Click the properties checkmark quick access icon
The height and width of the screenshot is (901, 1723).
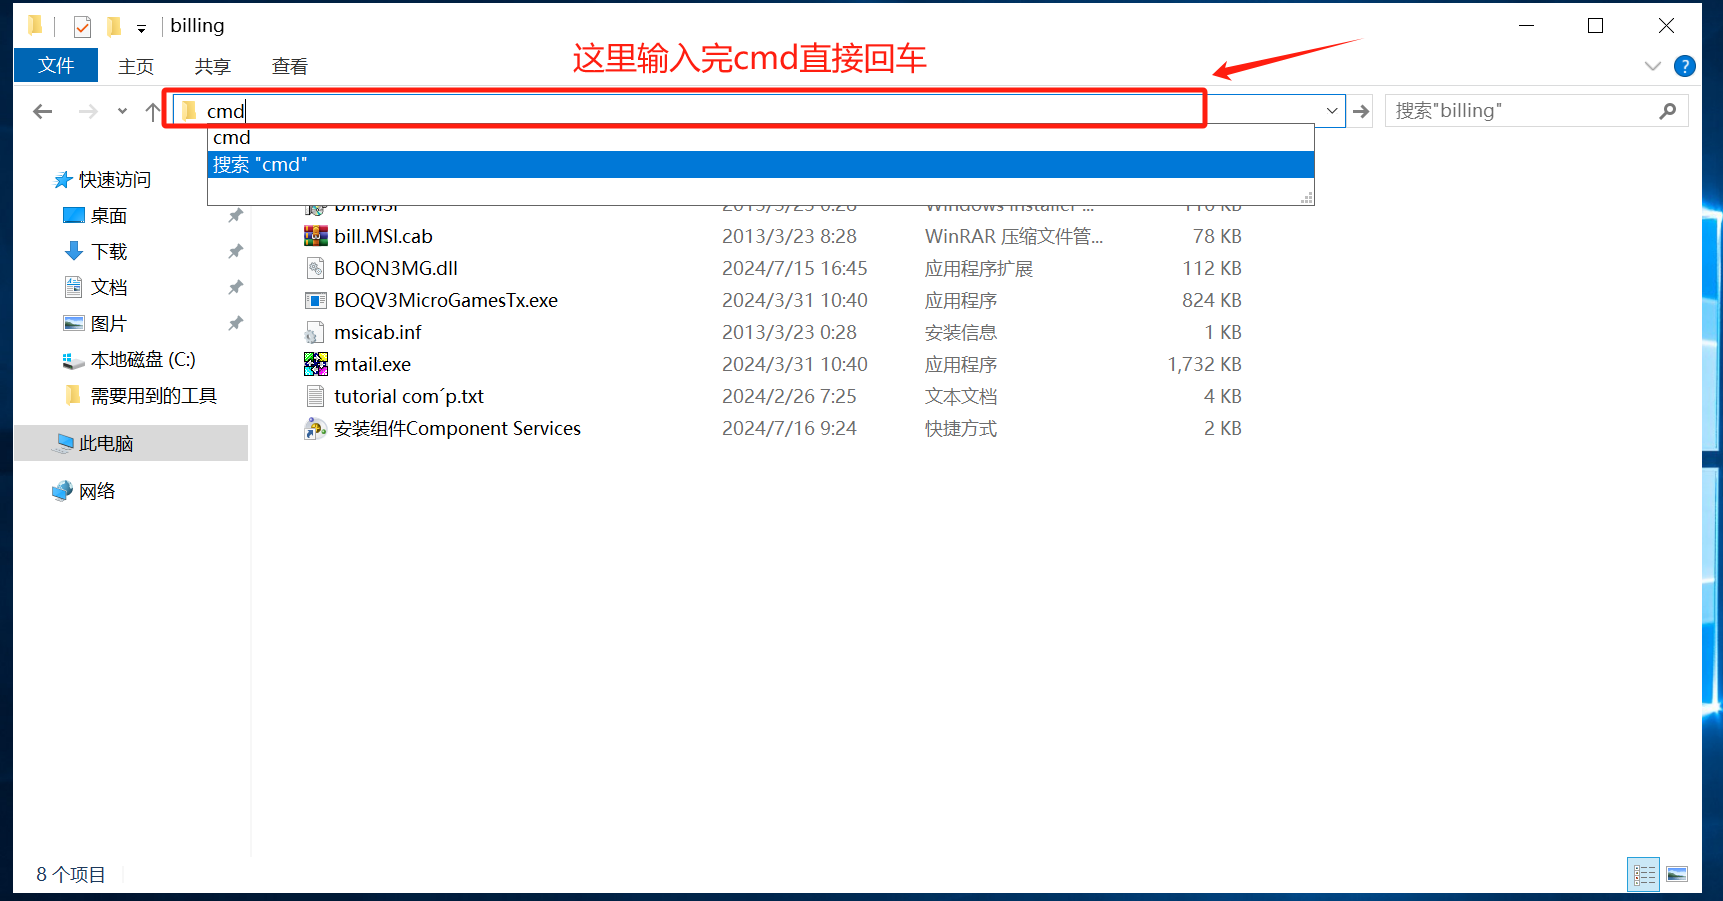click(82, 26)
